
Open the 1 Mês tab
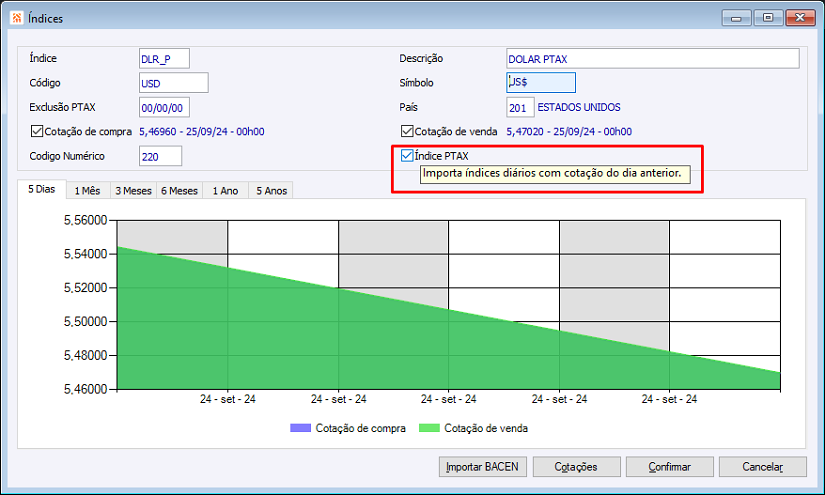tap(87, 190)
